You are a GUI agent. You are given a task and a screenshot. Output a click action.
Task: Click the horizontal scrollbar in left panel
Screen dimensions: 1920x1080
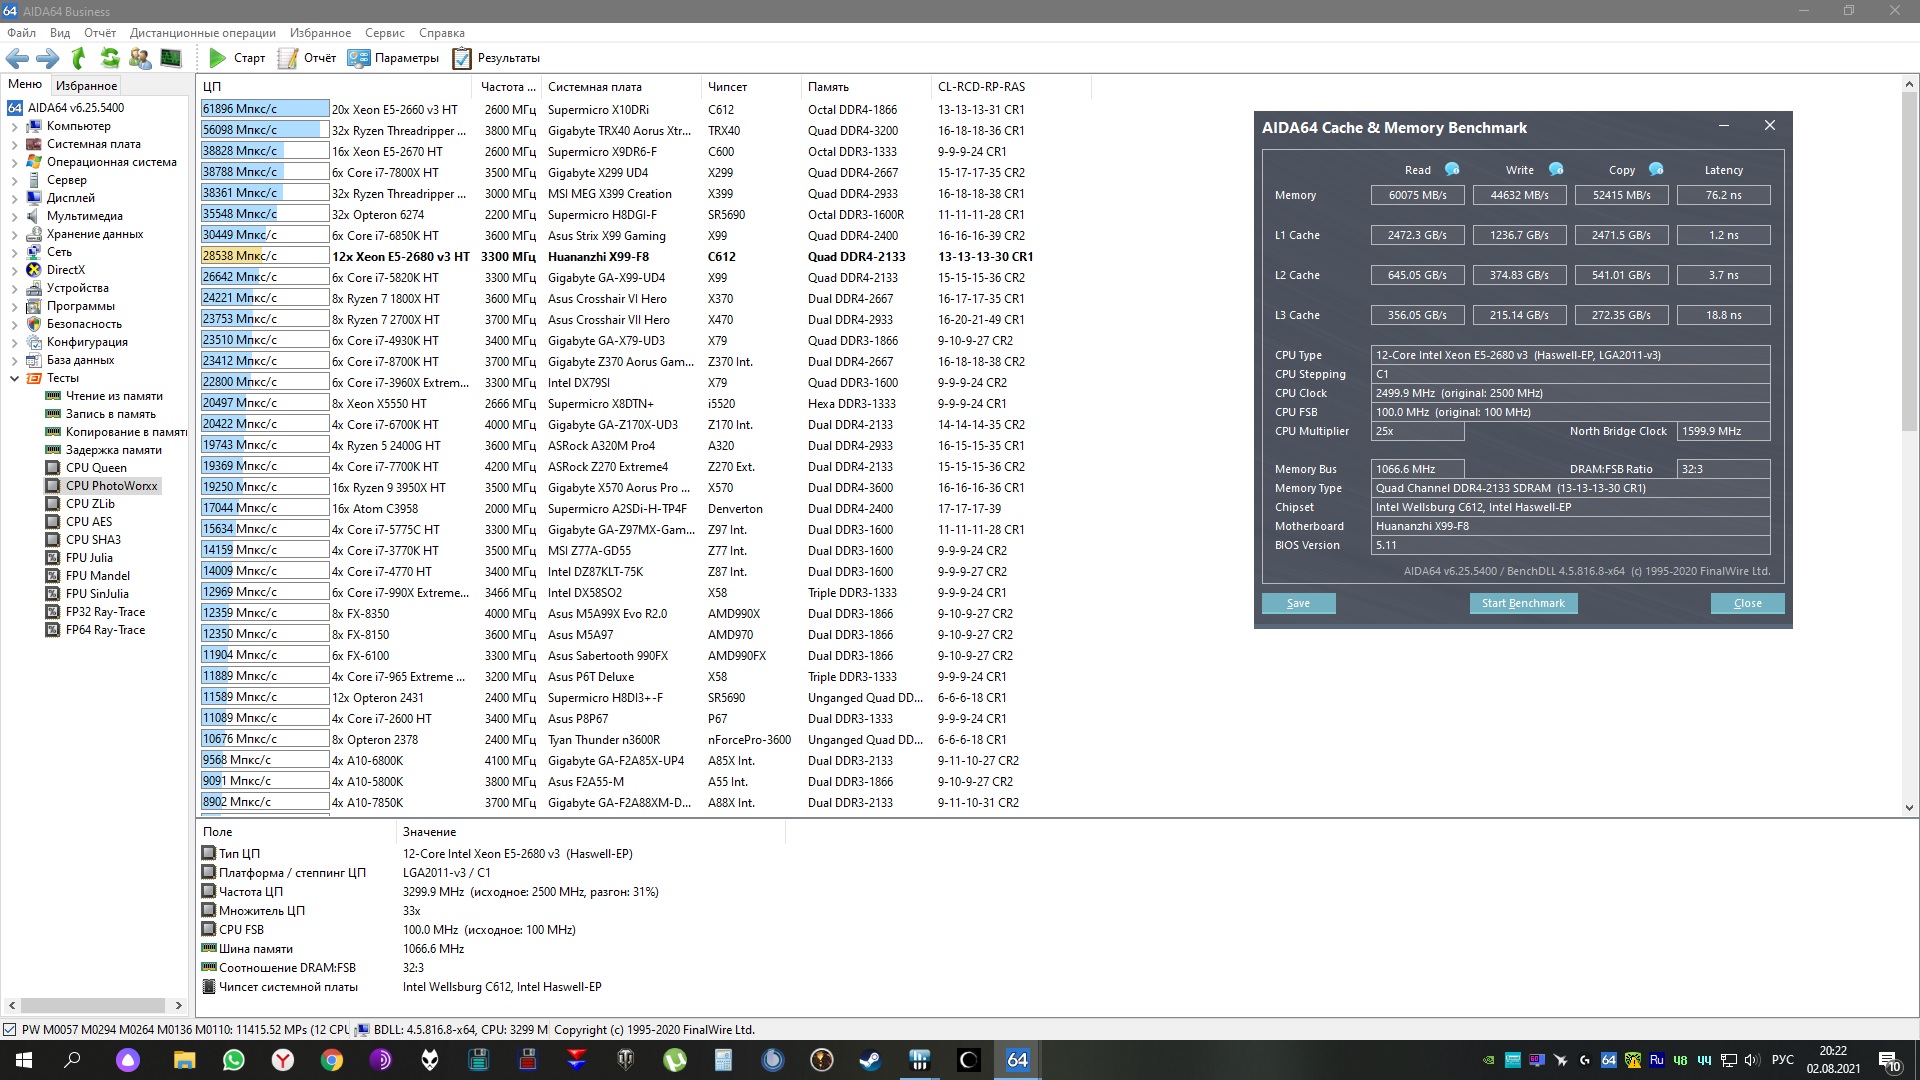pos(94,1005)
